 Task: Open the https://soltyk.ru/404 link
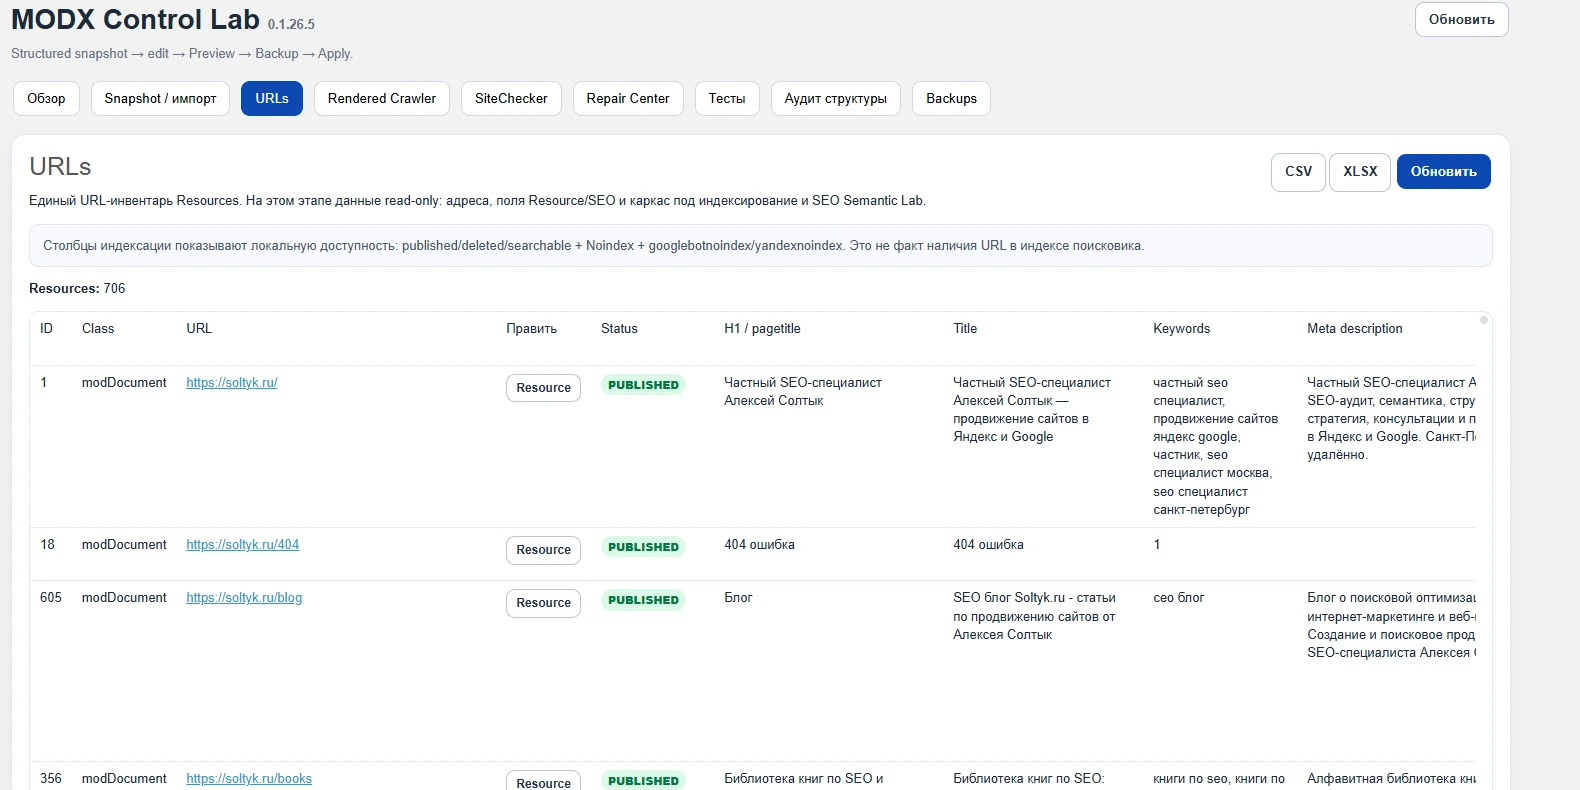242,544
